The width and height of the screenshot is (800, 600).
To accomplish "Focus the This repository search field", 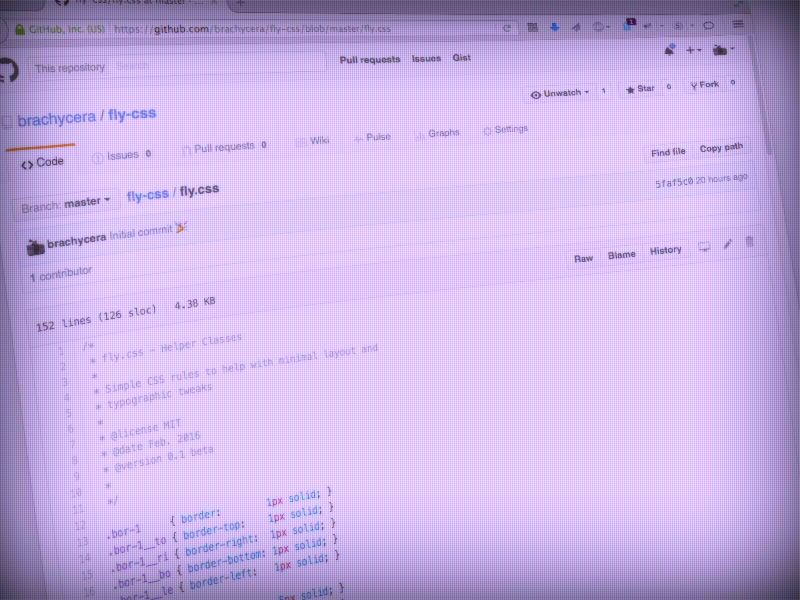I will [179, 66].
